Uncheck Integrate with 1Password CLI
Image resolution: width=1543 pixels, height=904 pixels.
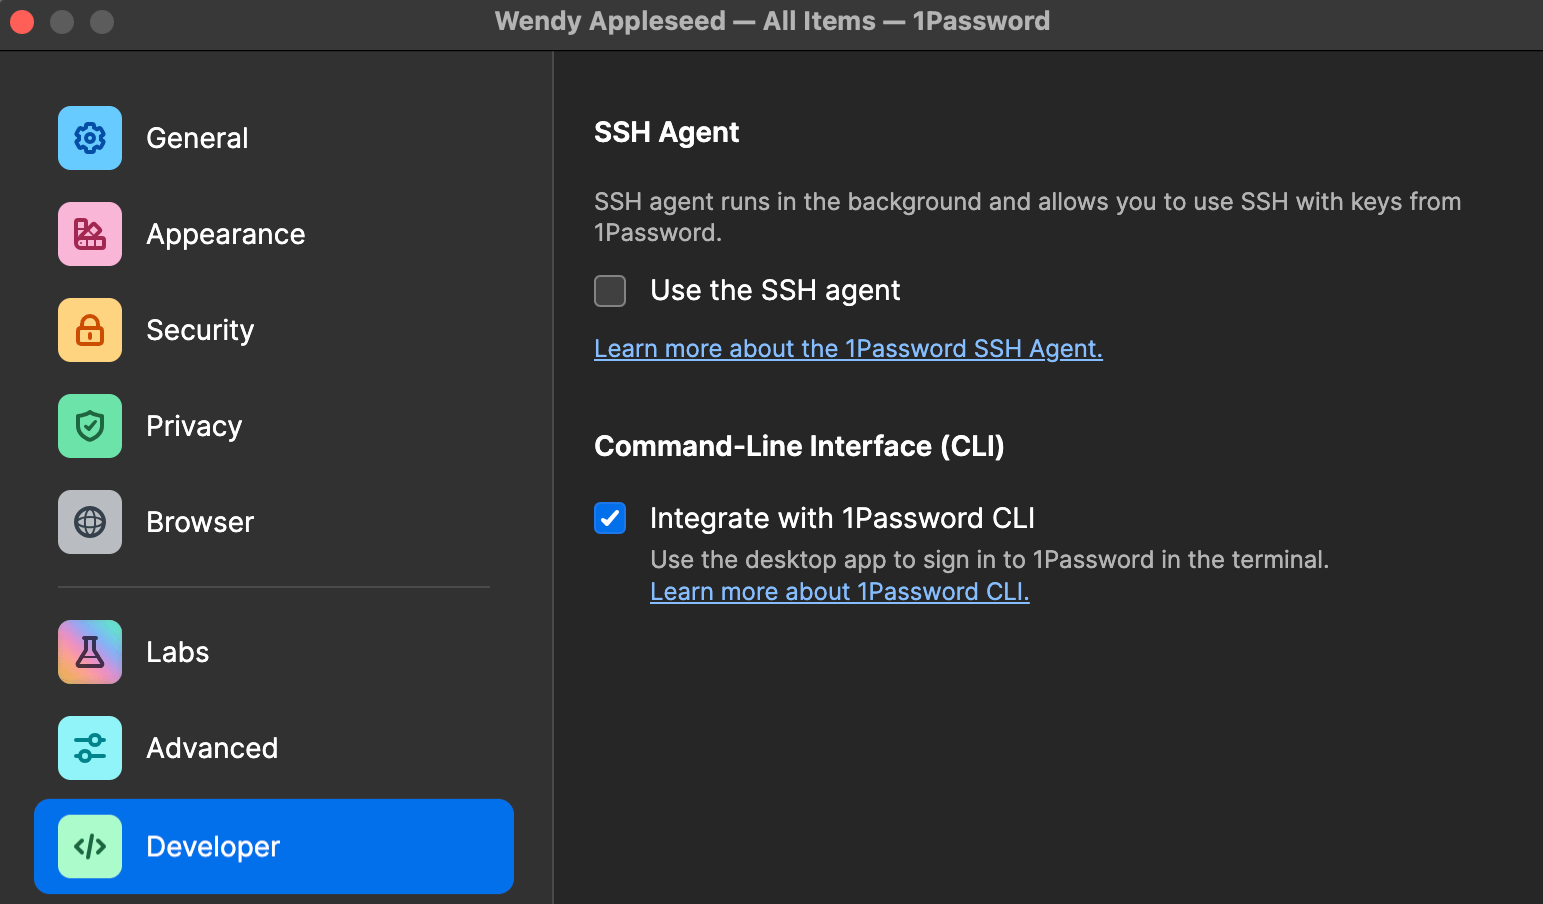pos(610,518)
